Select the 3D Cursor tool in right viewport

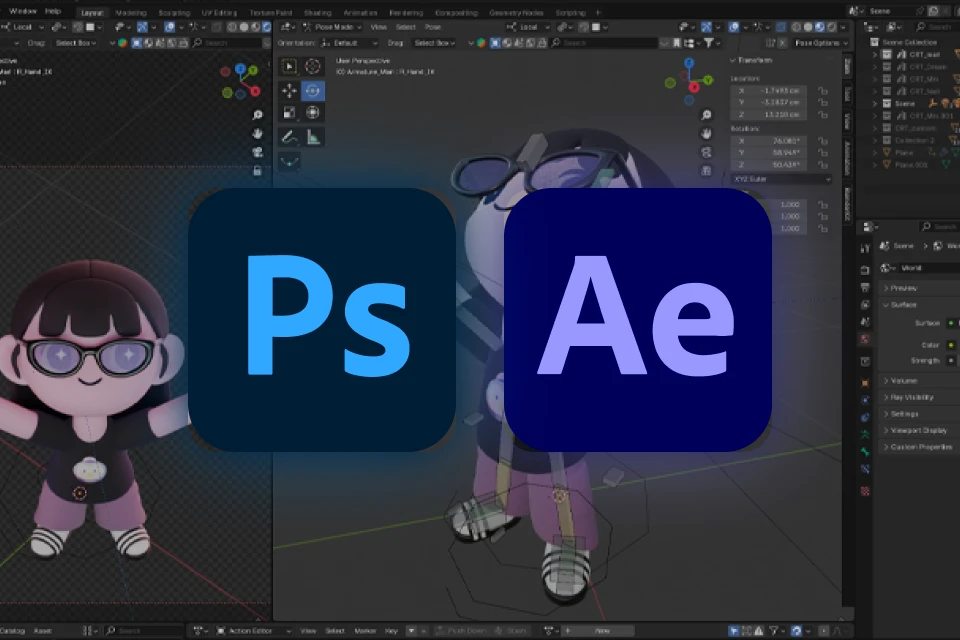(312, 66)
